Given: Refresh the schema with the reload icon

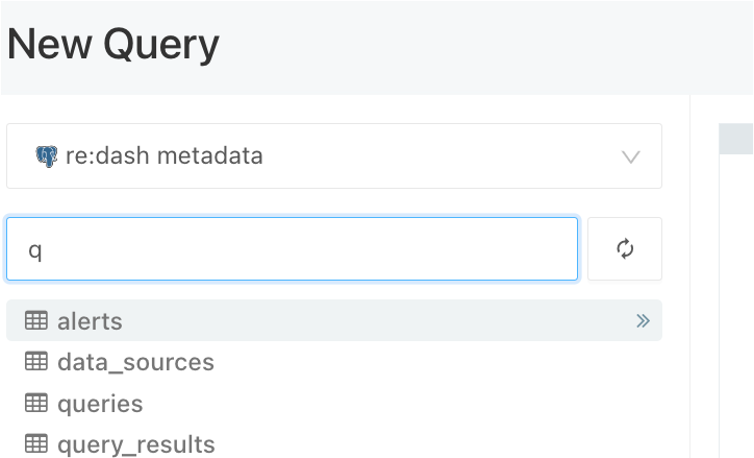Looking at the screenshot, I should point(625,249).
